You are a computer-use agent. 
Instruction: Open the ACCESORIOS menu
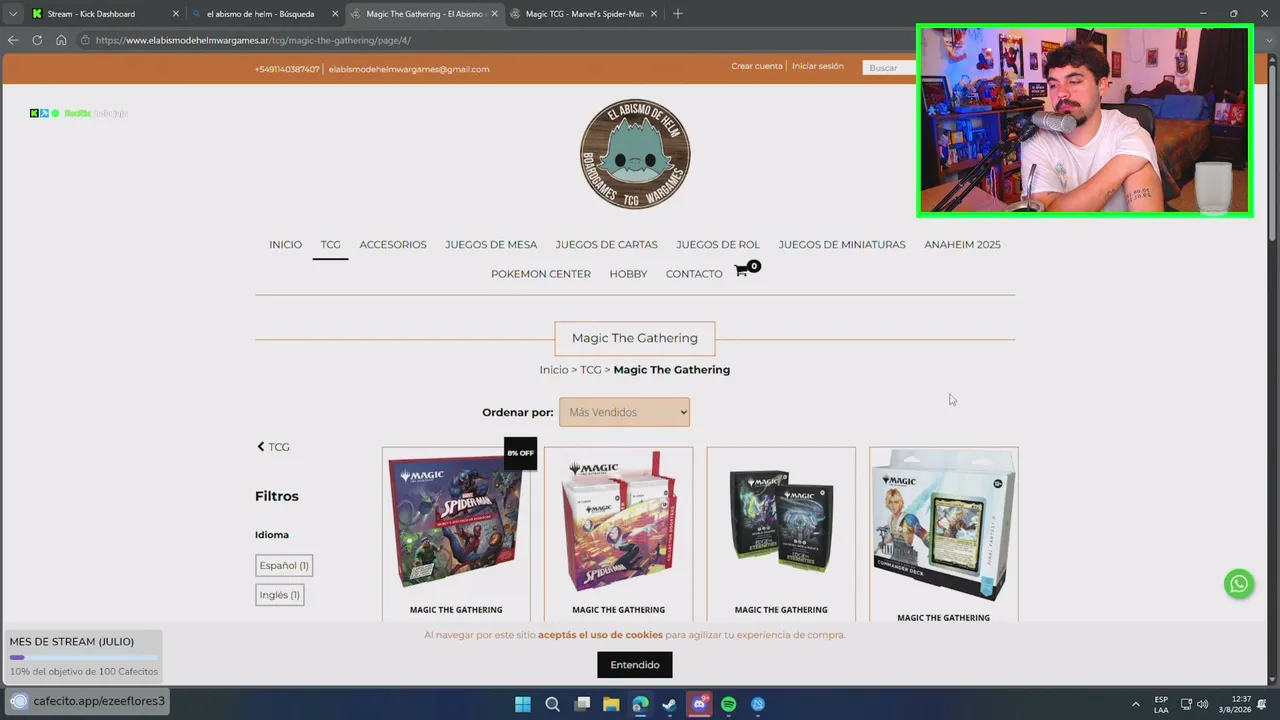(393, 244)
